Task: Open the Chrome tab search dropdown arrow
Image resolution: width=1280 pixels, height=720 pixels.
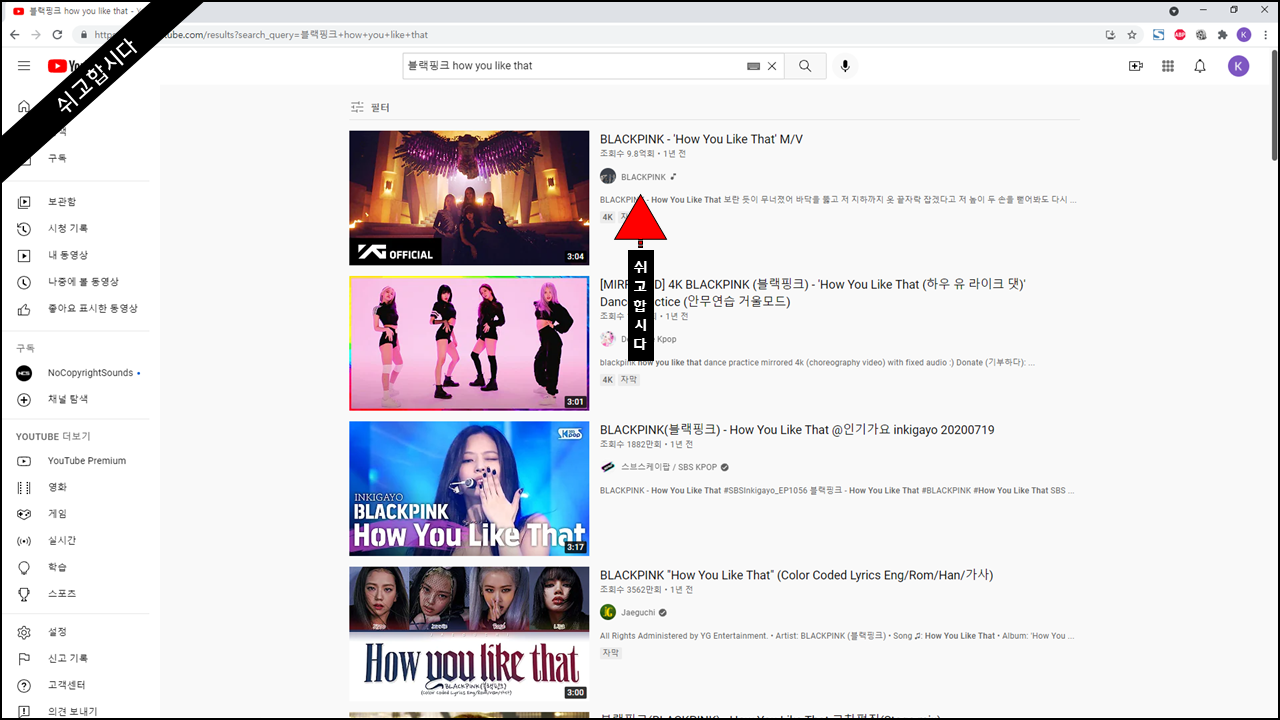Action: coord(1174,10)
